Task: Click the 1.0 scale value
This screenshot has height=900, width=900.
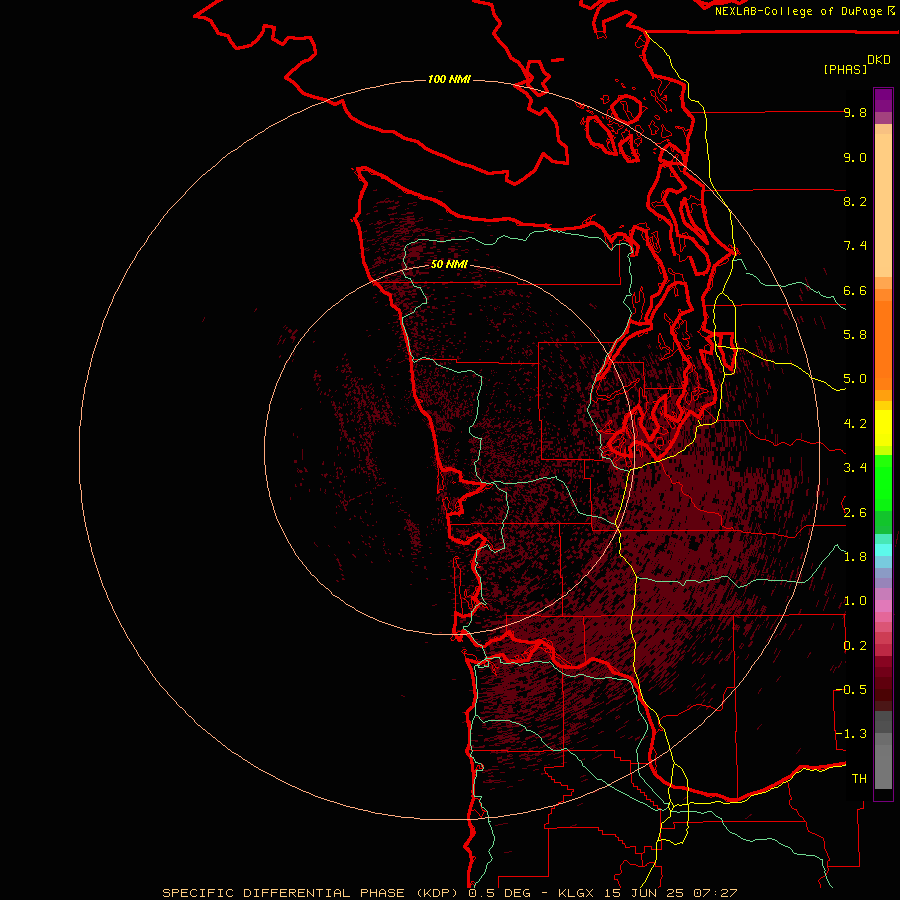Action: 855,601
